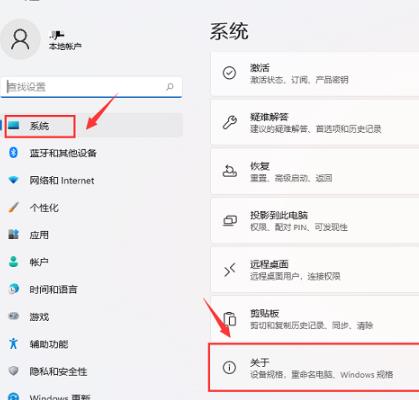This screenshot has width=419, height=400.
Task: Open the 剪贴板 settings card
Action: pos(315,319)
